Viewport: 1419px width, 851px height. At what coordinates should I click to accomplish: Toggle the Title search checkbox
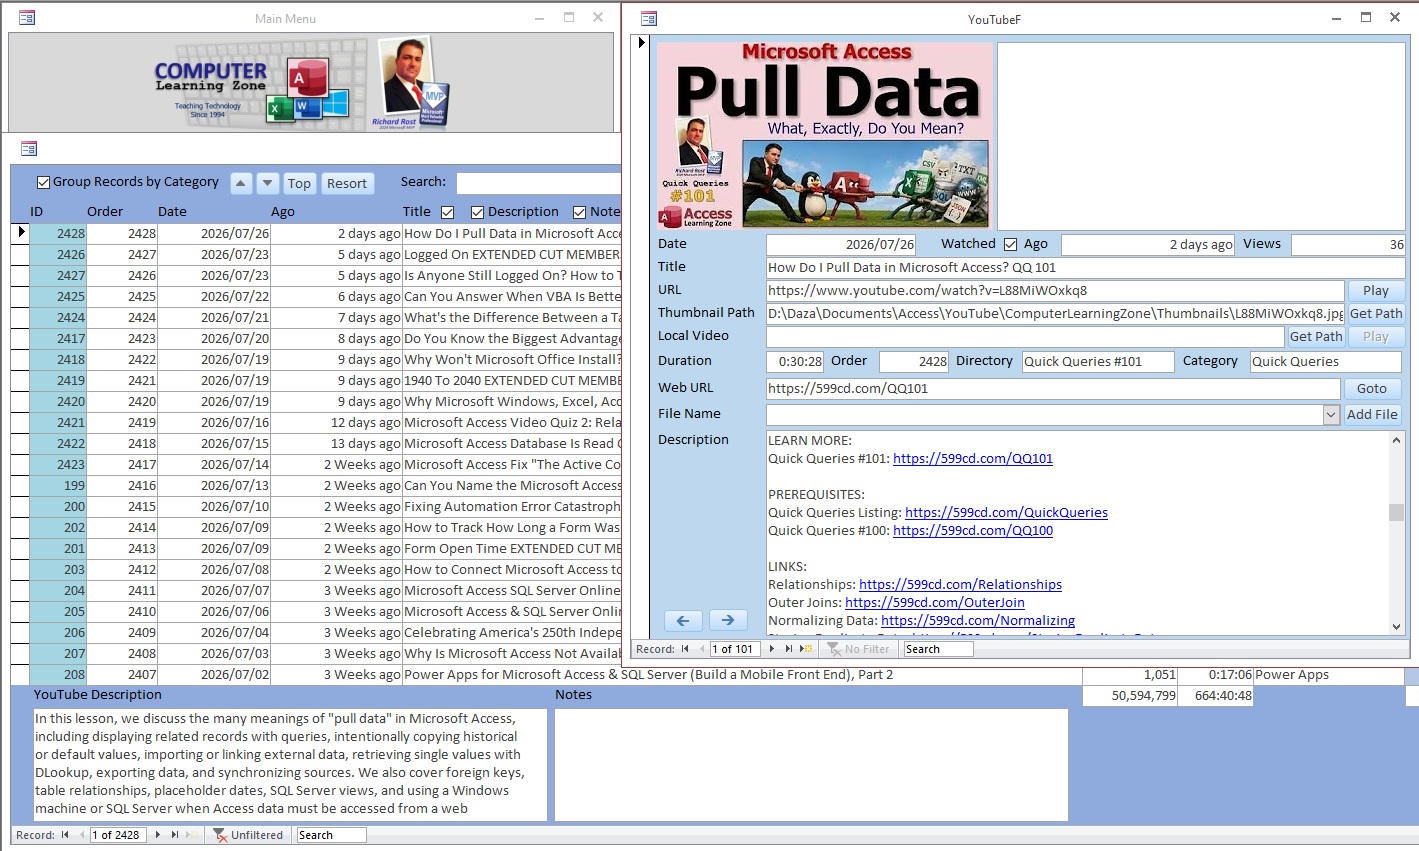click(447, 212)
